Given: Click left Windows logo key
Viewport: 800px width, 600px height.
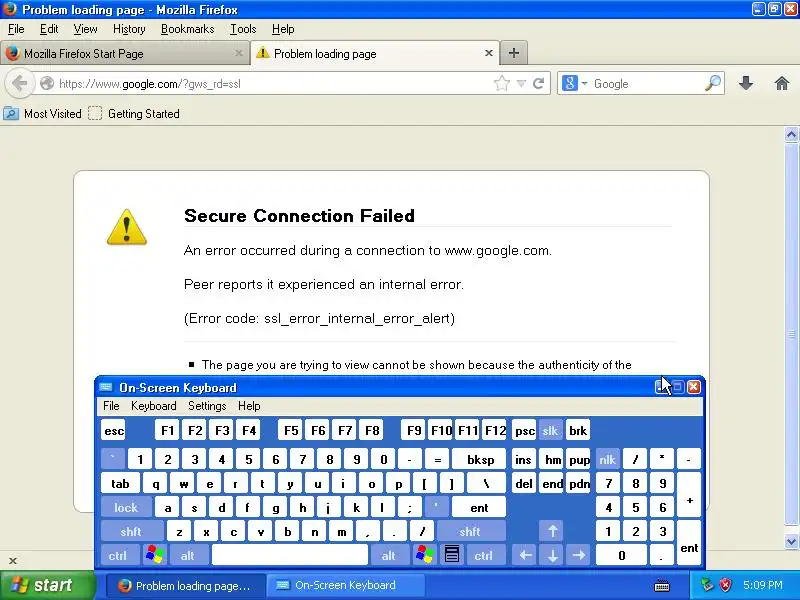Looking at the screenshot, I should click(x=155, y=555).
